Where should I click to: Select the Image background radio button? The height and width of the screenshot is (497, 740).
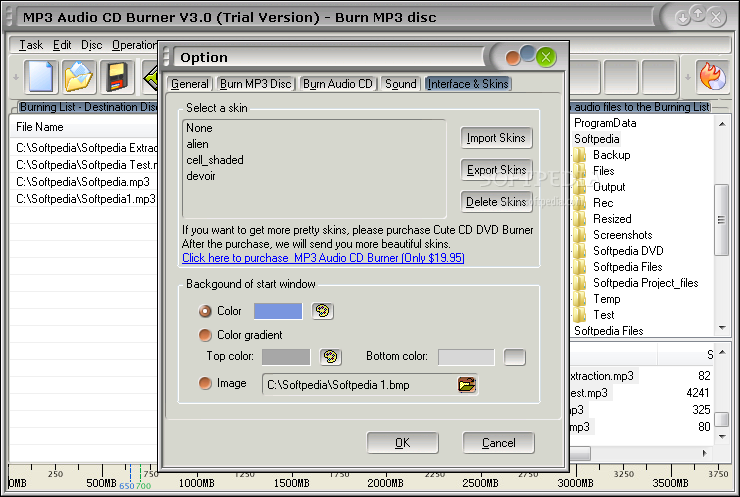205,383
